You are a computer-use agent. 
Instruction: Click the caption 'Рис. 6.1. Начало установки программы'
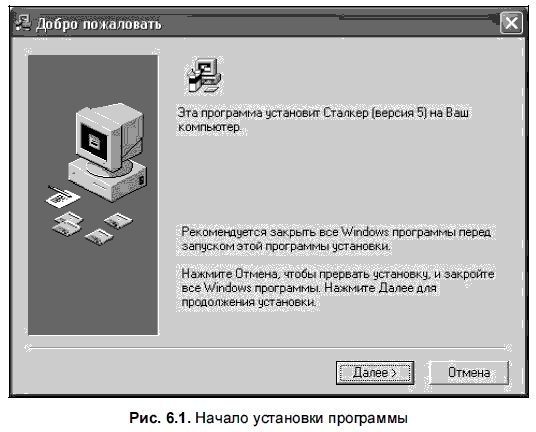[x=268, y=418]
